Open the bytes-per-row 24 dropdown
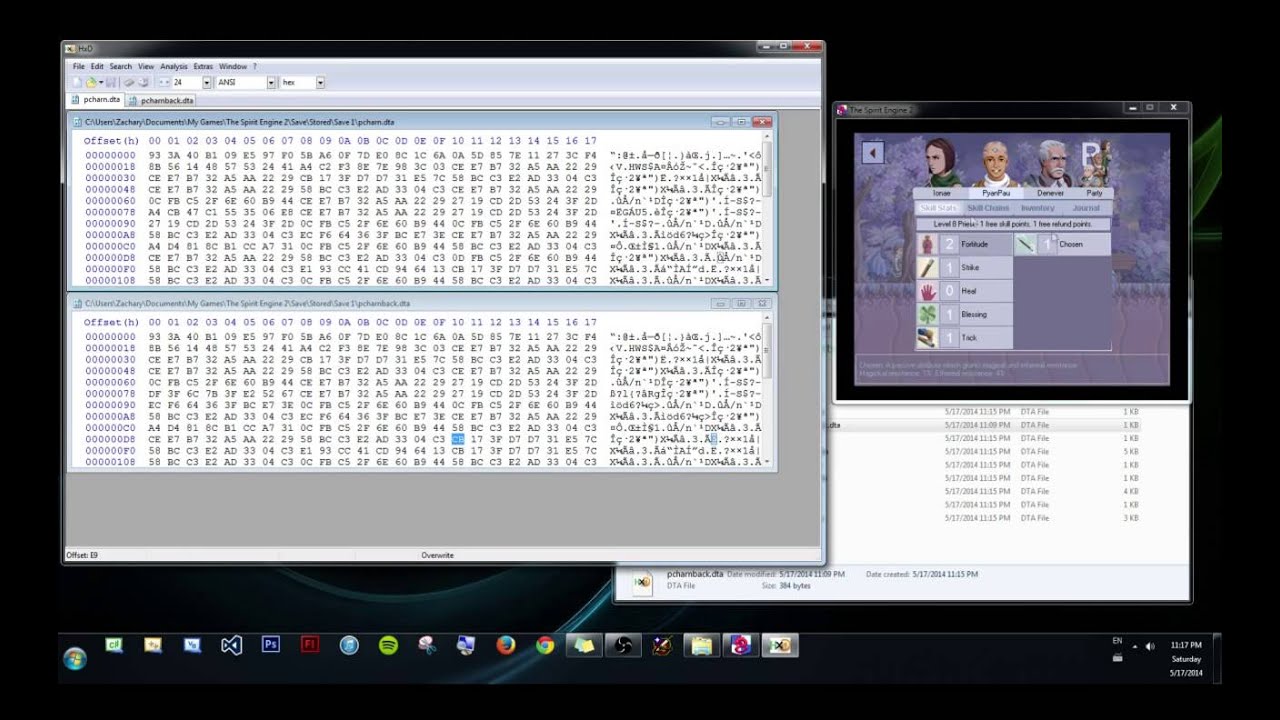1280x720 pixels. (x=207, y=82)
